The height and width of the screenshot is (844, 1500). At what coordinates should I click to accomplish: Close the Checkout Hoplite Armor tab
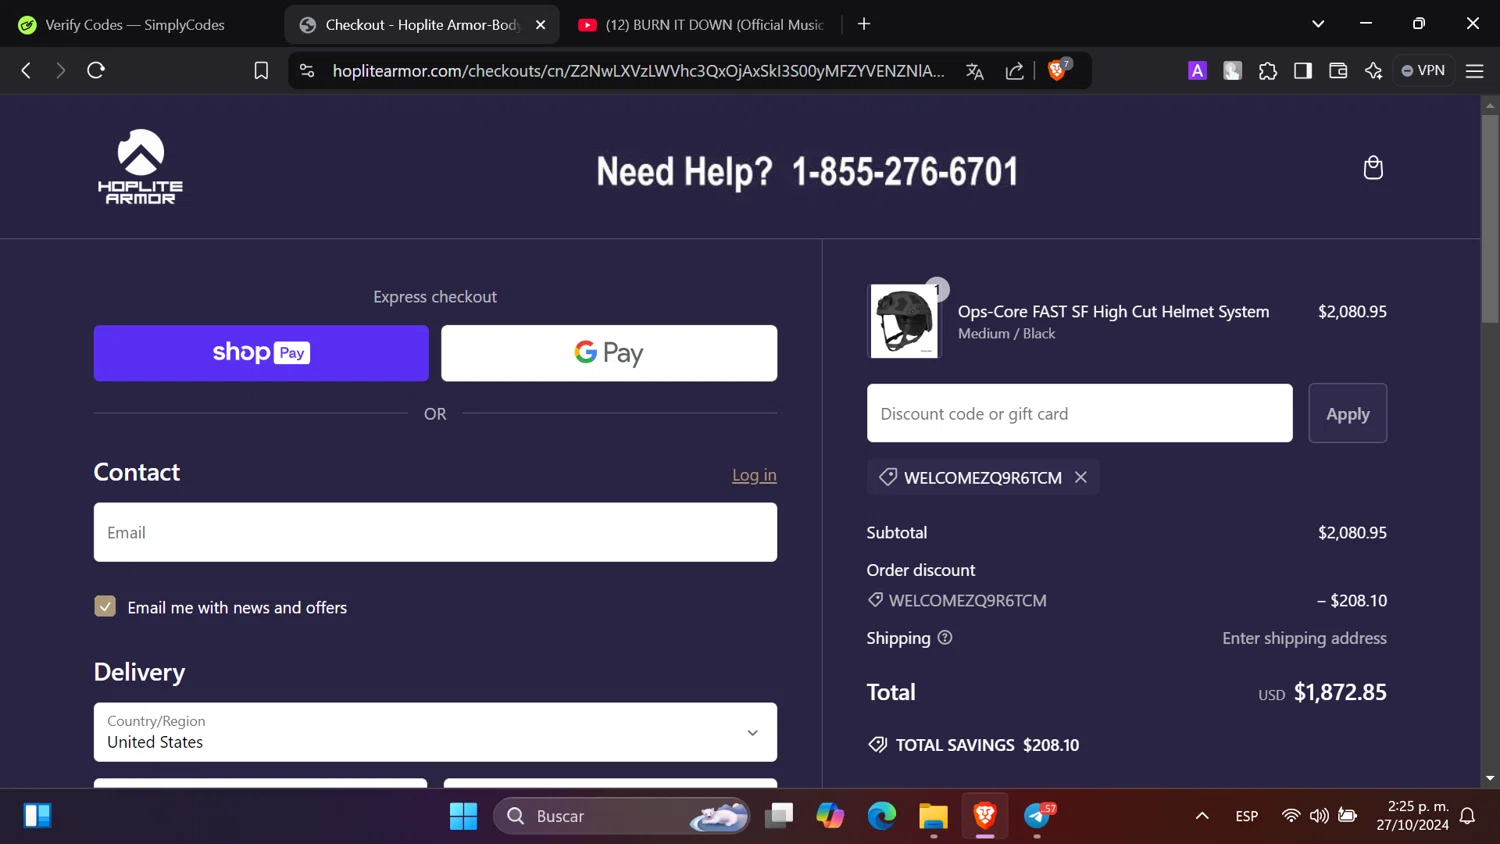pyautogui.click(x=541, y=24)
